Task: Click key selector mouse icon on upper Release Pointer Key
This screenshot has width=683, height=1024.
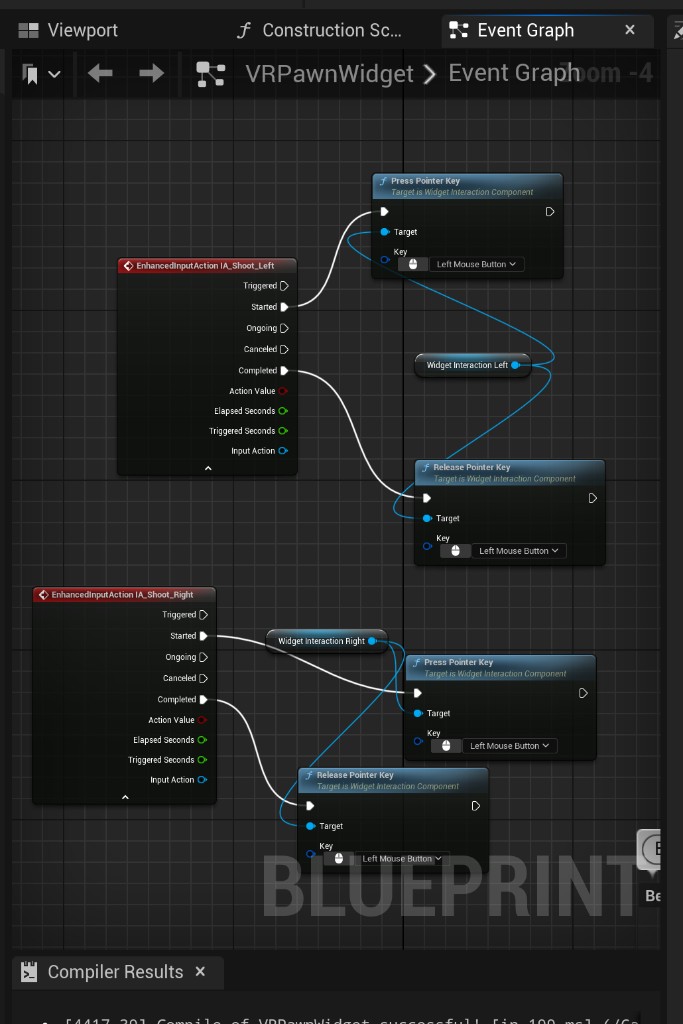Action: point(455,551)
